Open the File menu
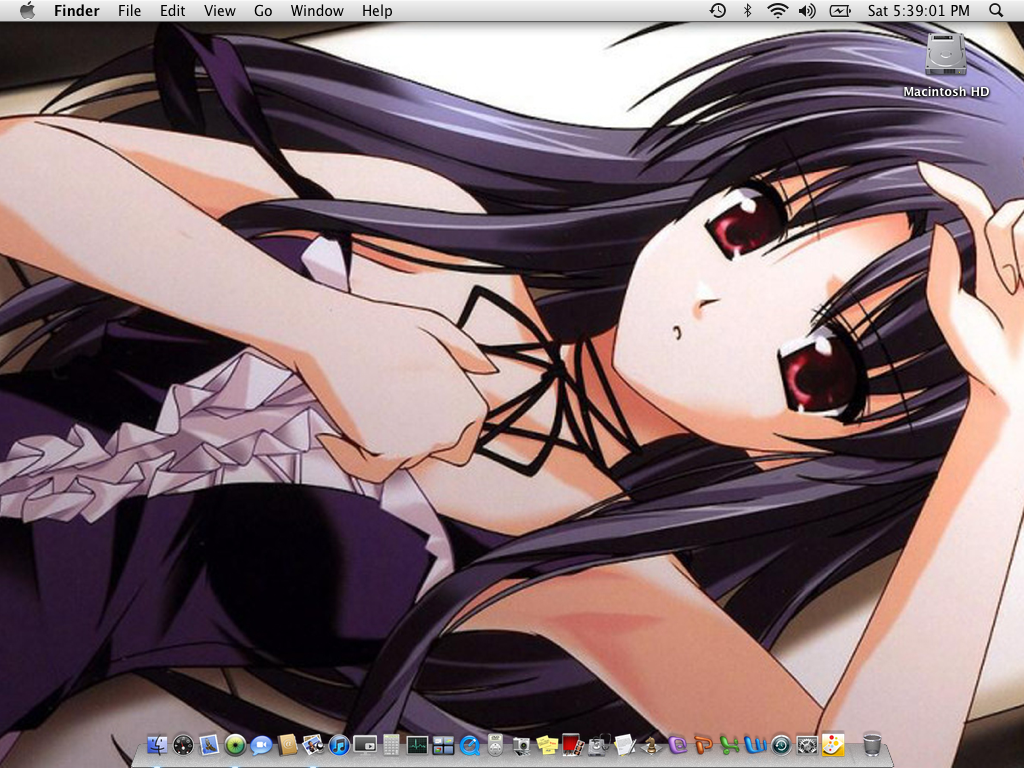Viewport: 1024px width, 768px height. coord(129,11)
